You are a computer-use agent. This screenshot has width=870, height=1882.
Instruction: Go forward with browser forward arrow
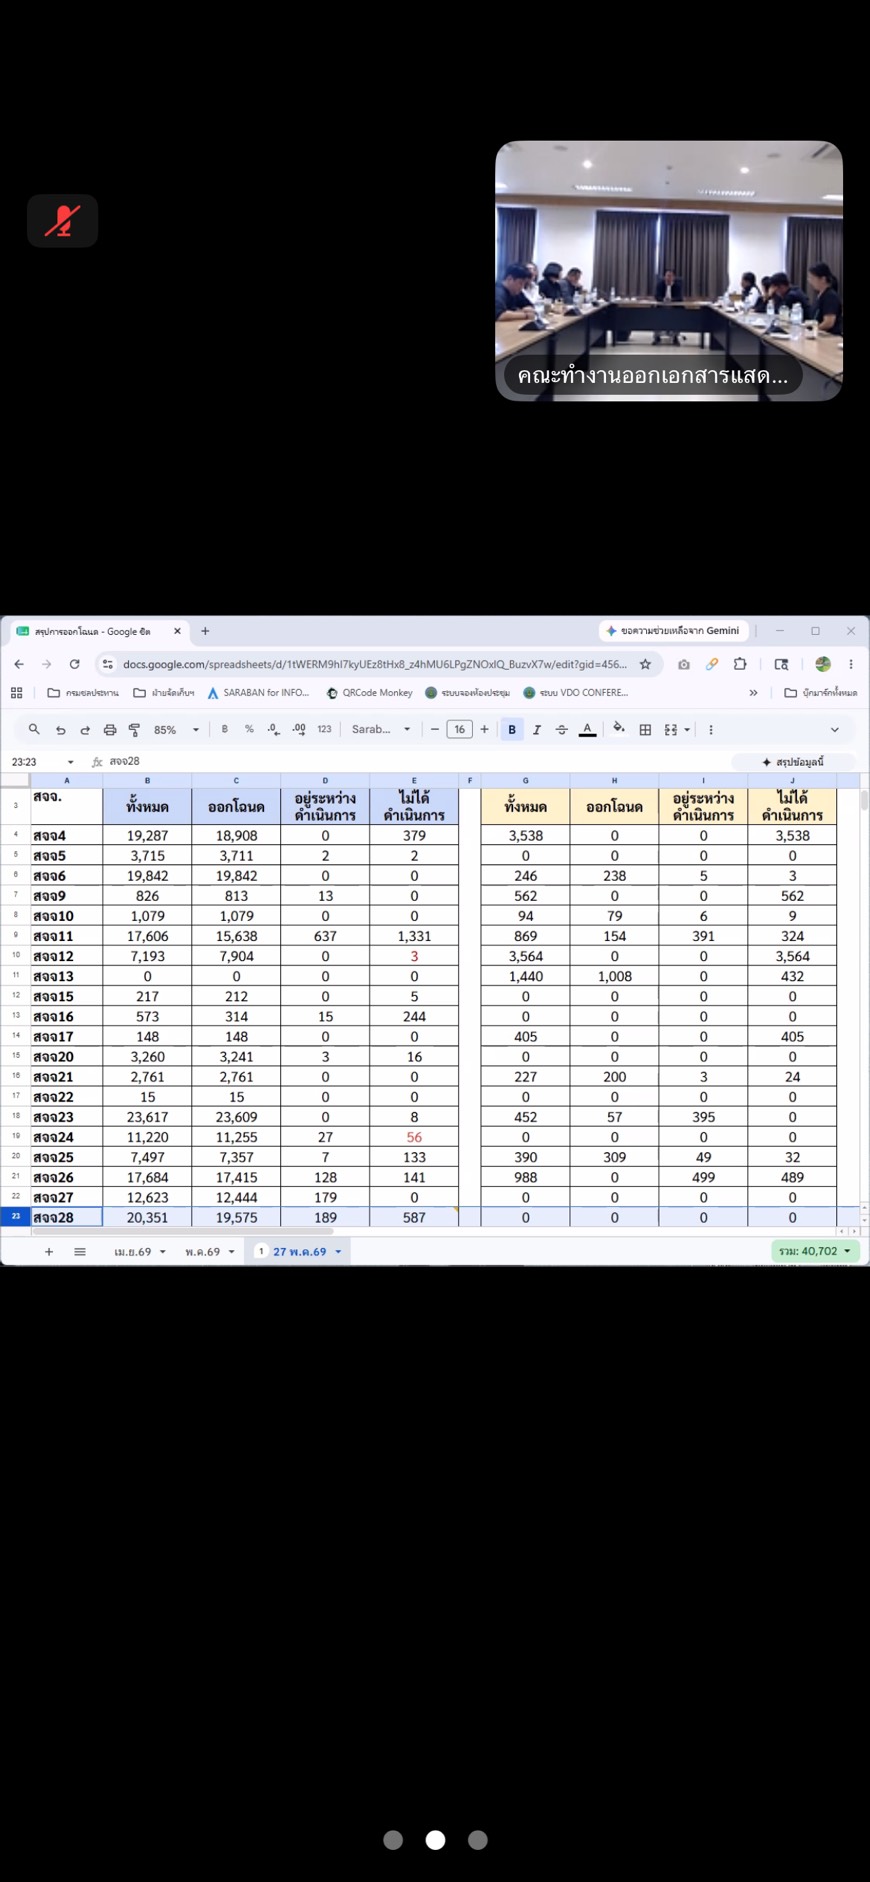pyautogui.click(x=46, y=664)
